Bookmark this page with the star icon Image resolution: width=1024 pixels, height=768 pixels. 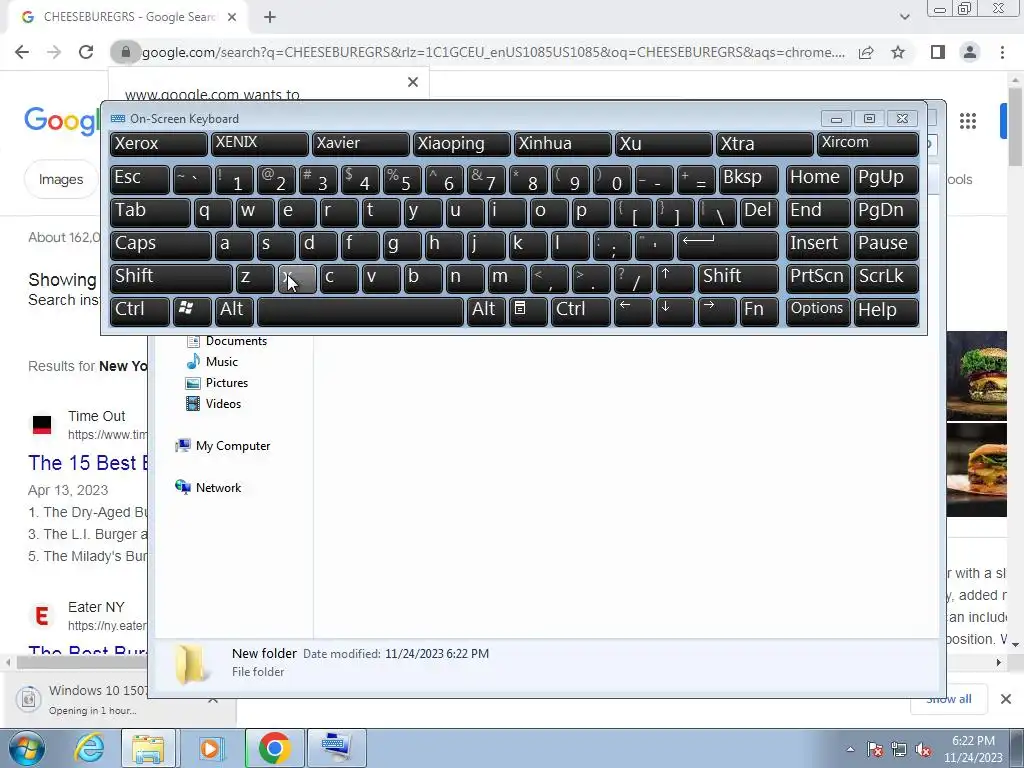[x=898, y=52]
